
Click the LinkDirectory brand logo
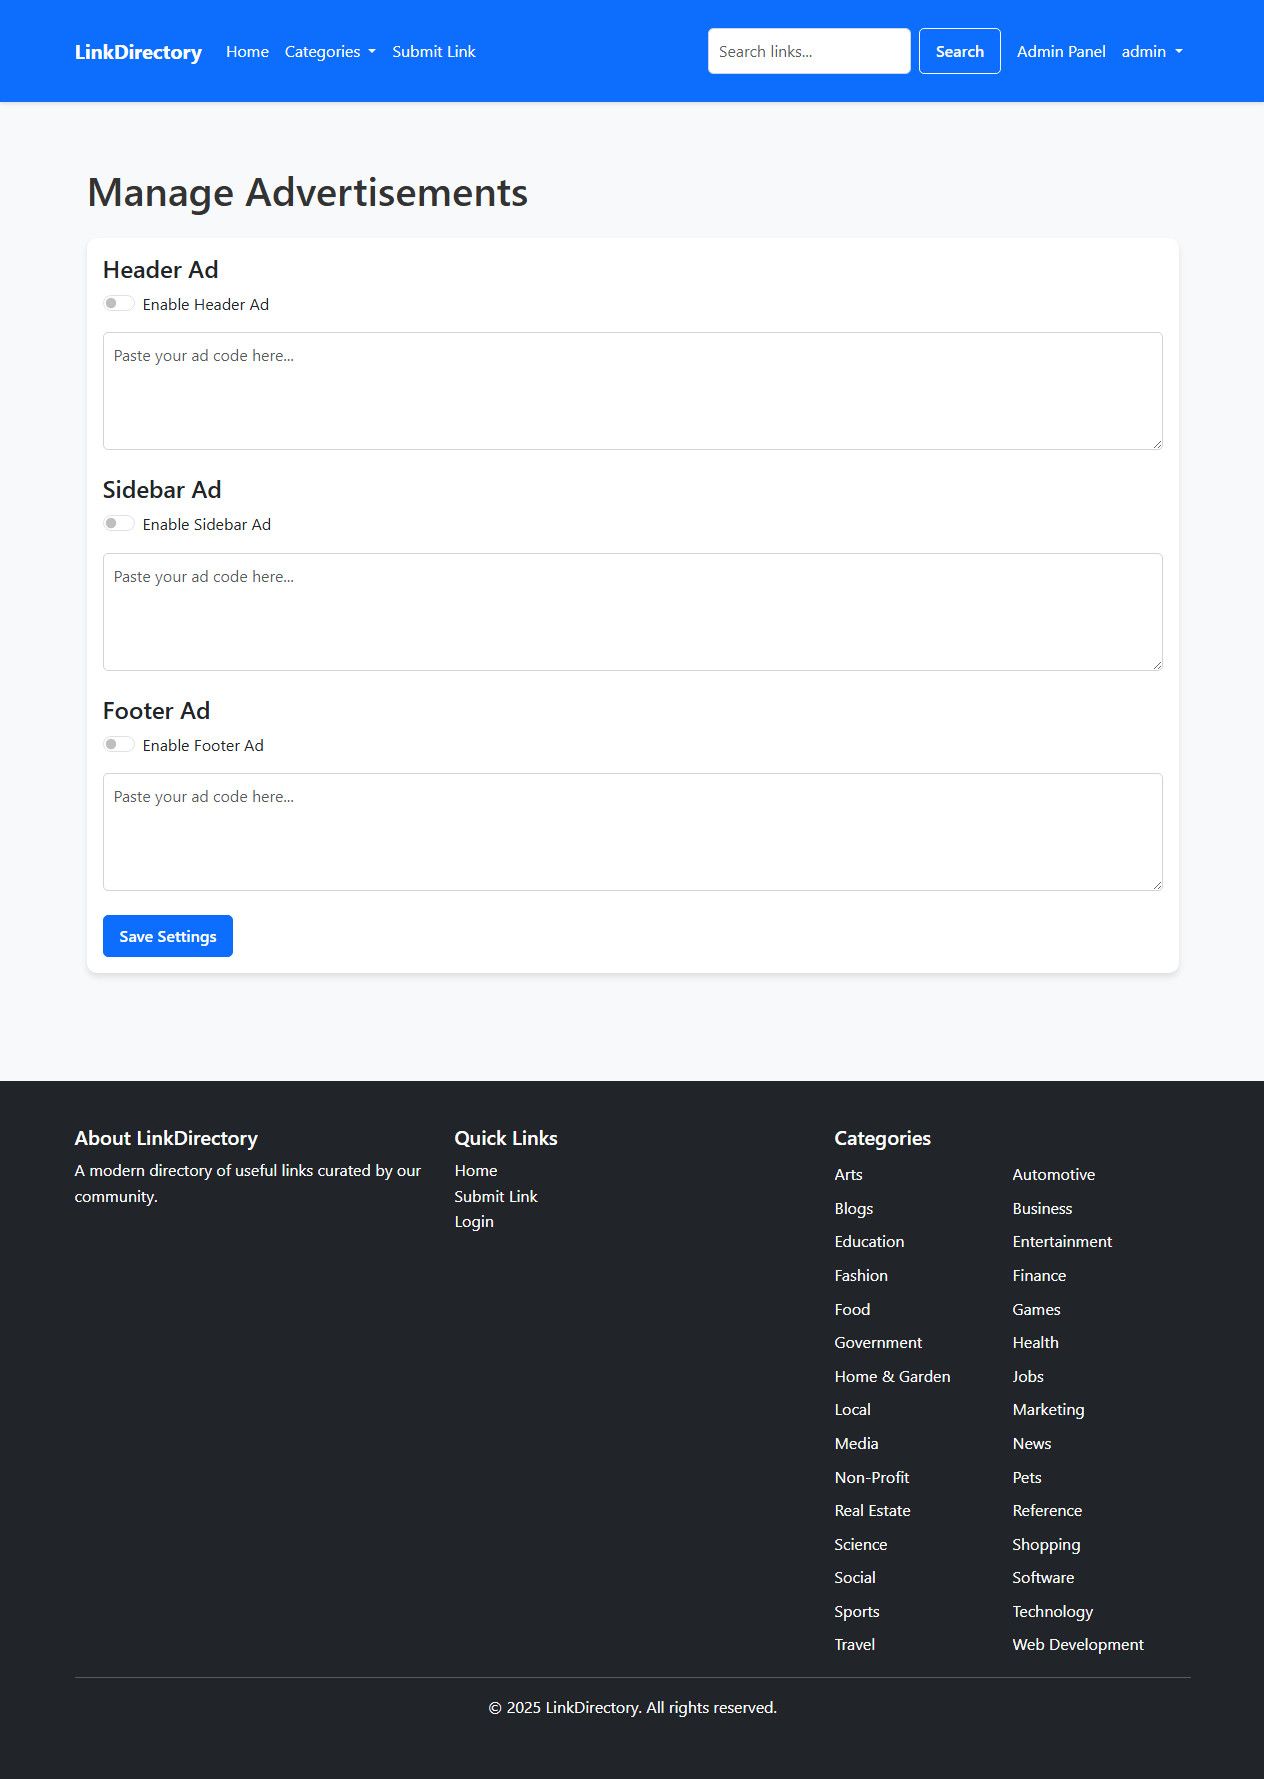[x=138, y=52]
